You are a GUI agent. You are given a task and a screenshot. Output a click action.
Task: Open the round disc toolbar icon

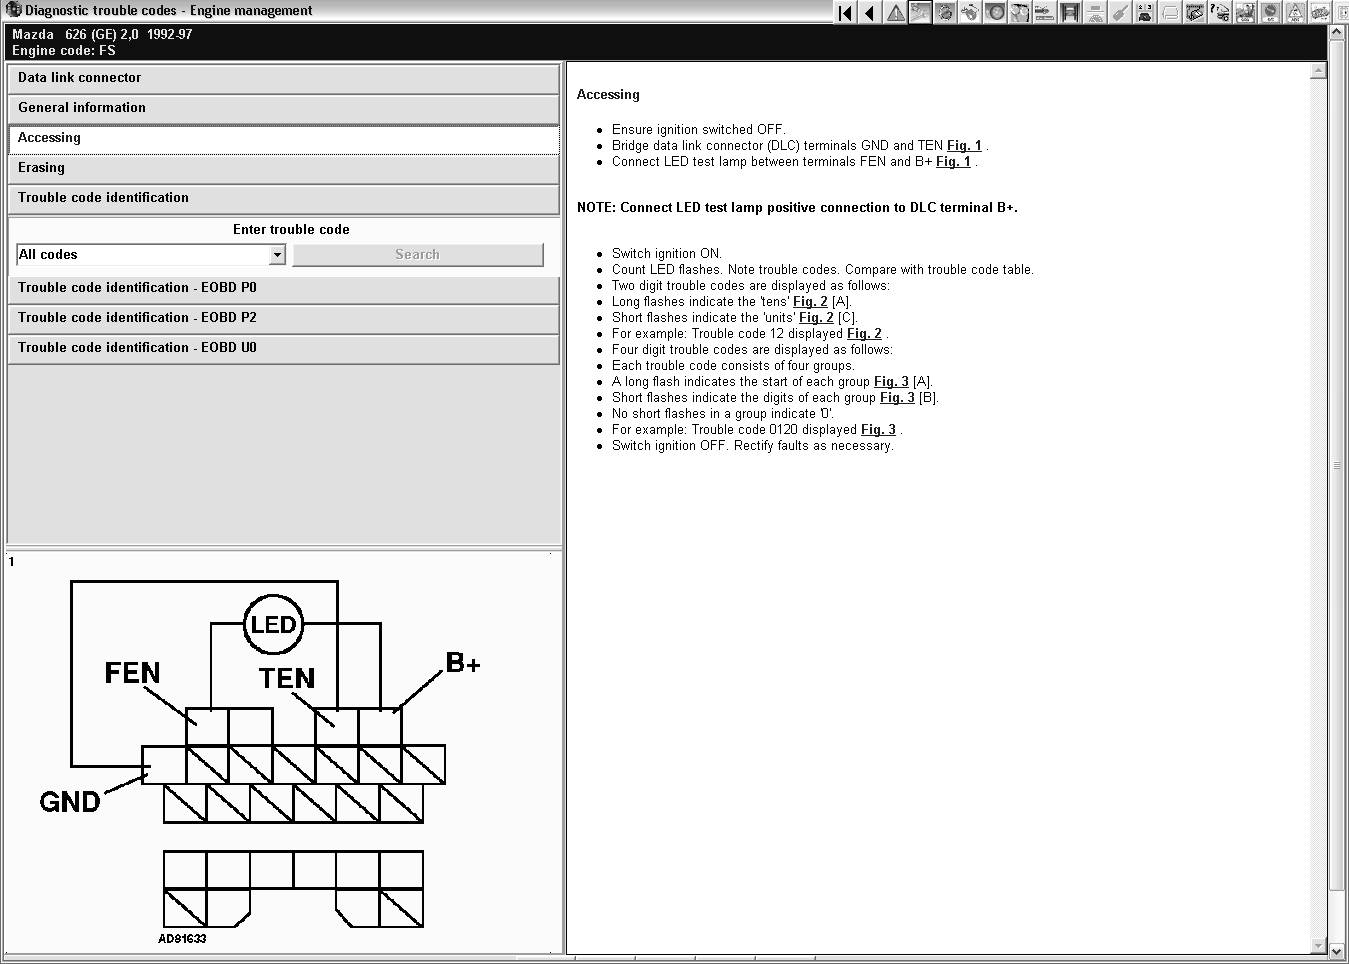[995, 12]
